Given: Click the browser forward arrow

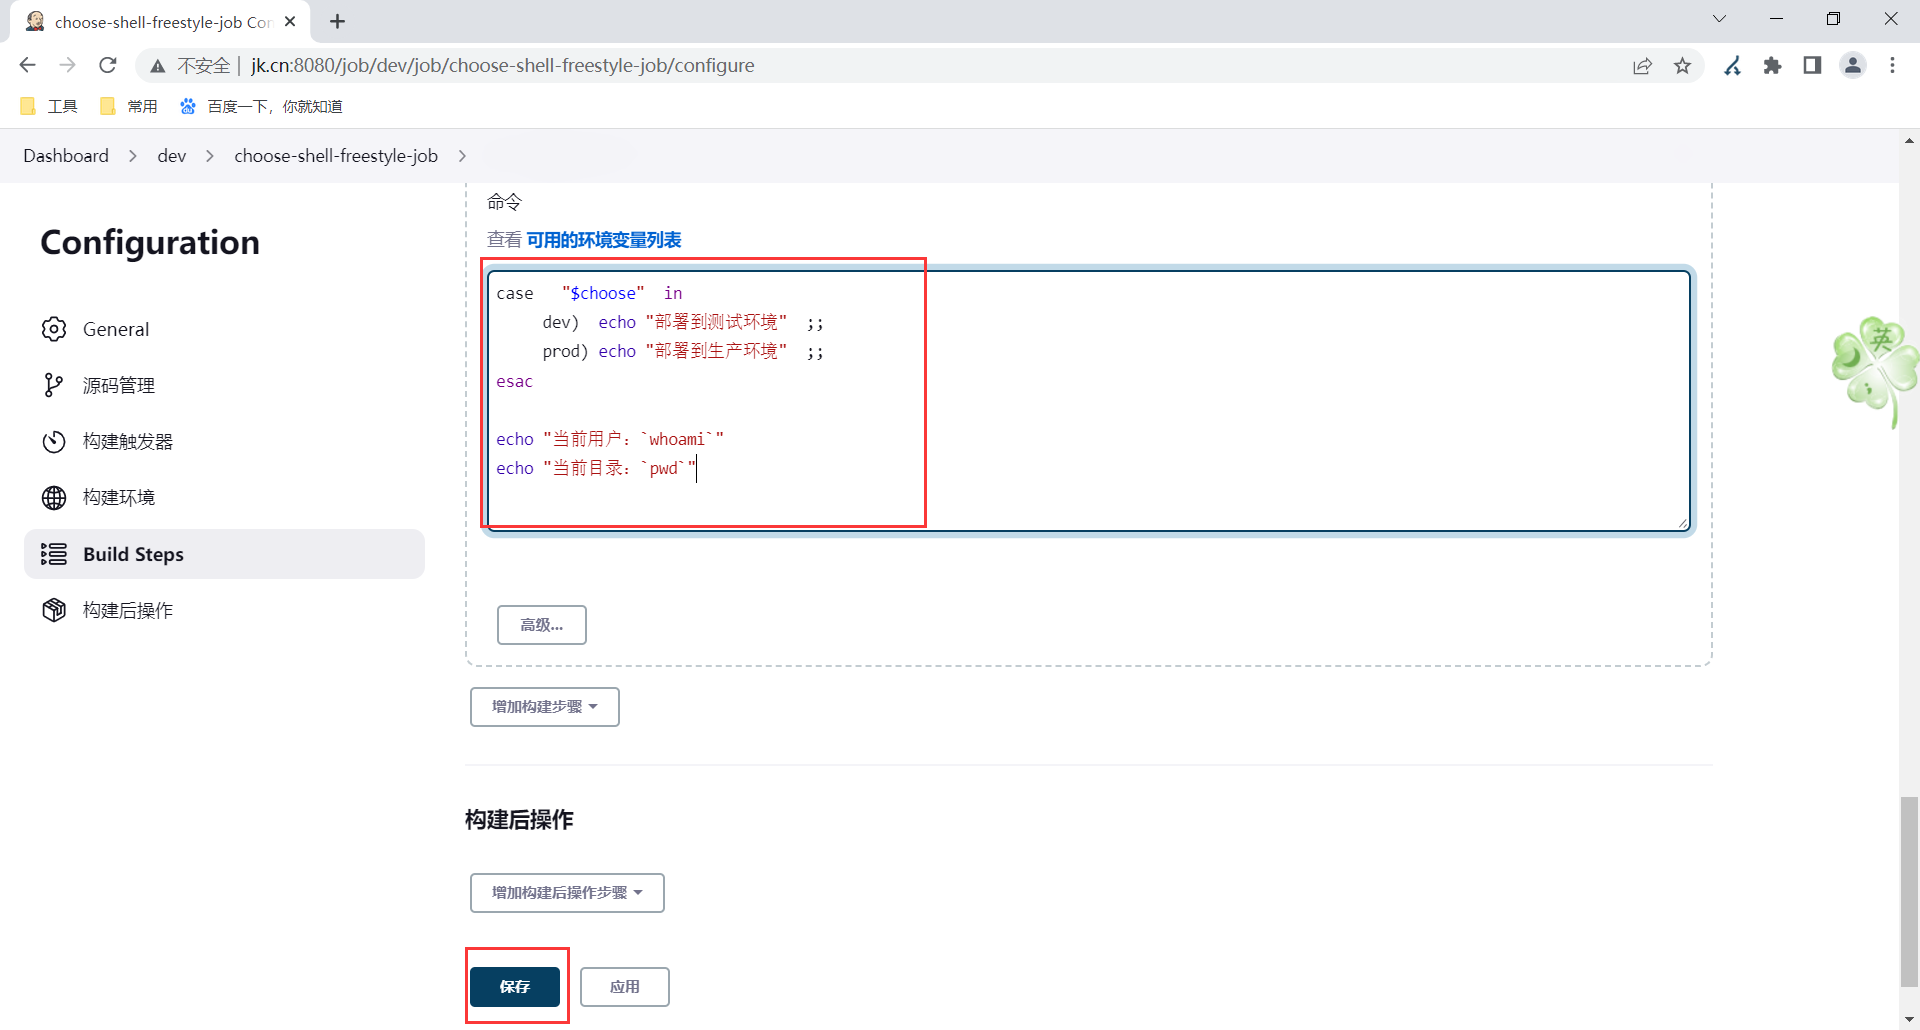Looking at the screenshot, I should pyautogui.click(x=67, y=65).
